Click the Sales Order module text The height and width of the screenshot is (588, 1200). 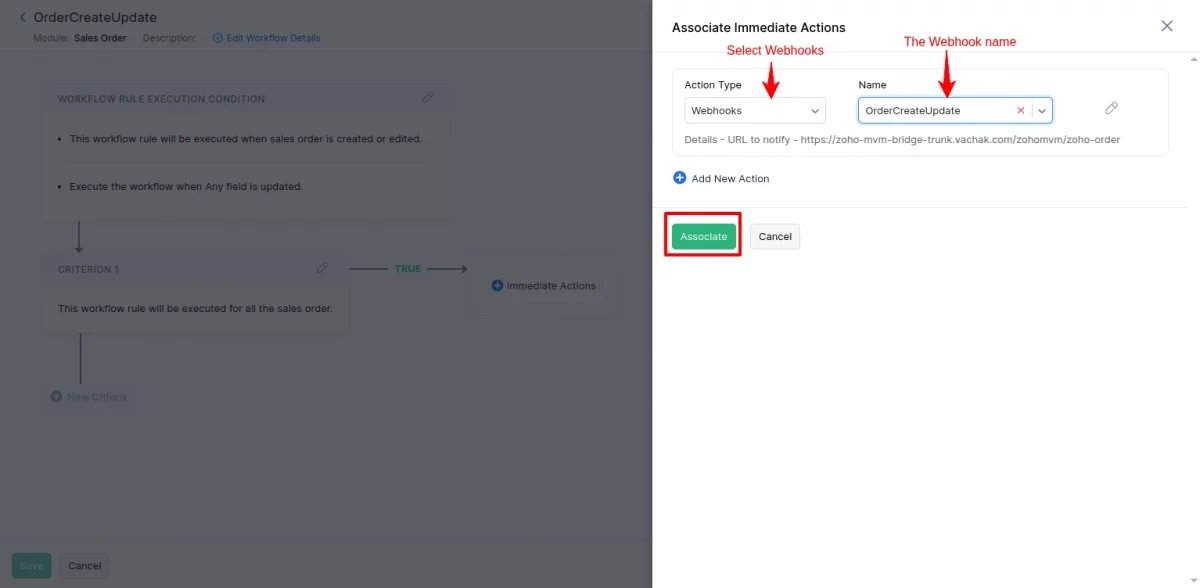point(100,38)
